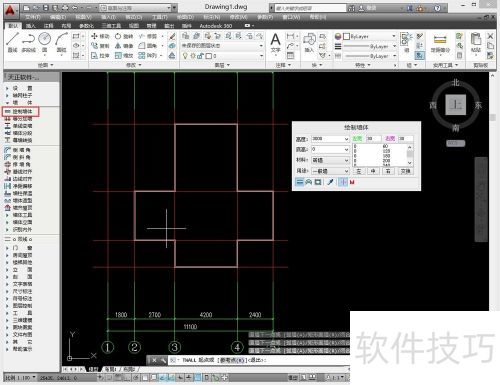Click the wall width list scrollbar

(410, 155)
